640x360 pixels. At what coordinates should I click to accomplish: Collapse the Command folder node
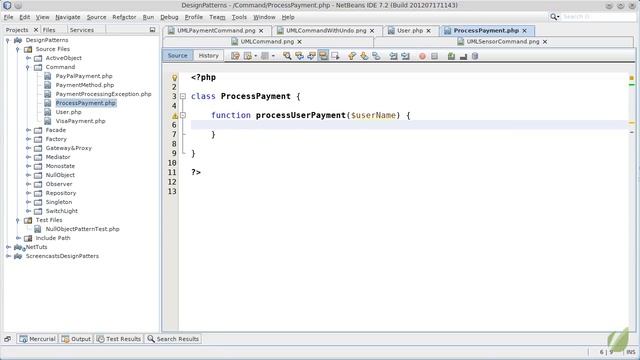point(28,67)
